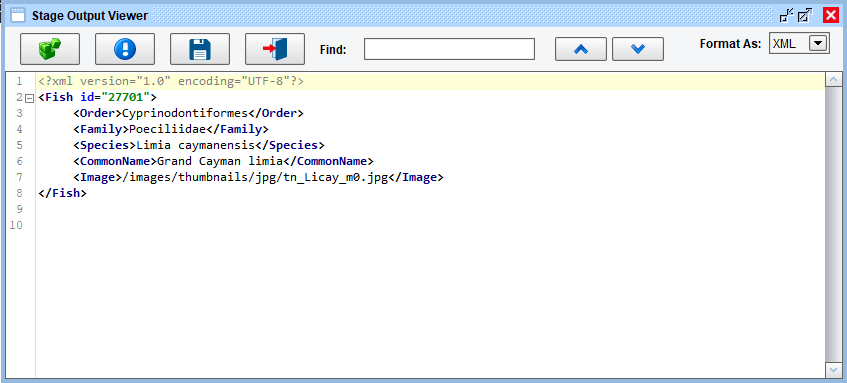Viewport: 847px width, 383px height.
Task: Click the text Grand Cayman limia
Action: coord(220,161)
